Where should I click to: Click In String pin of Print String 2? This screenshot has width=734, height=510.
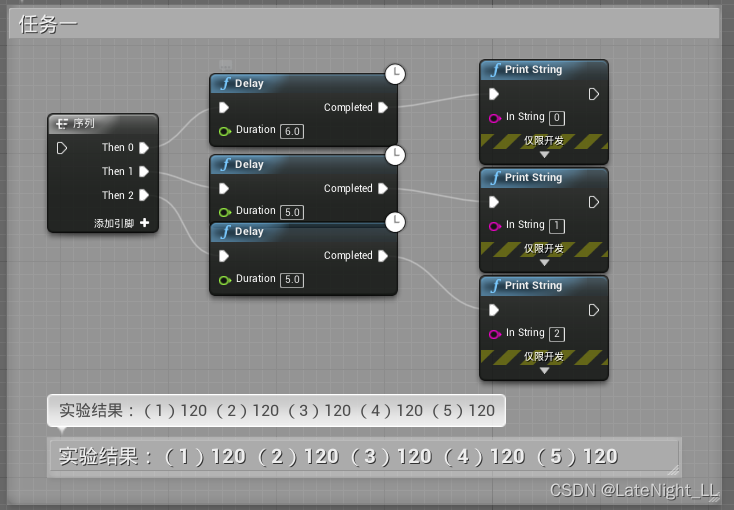[495, 334]
